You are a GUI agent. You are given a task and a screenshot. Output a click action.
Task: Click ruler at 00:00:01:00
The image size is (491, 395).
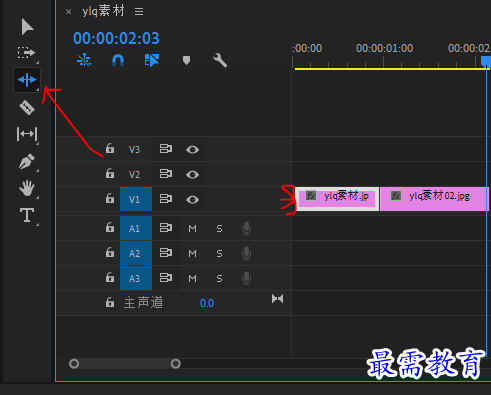(x=384, y=49)
